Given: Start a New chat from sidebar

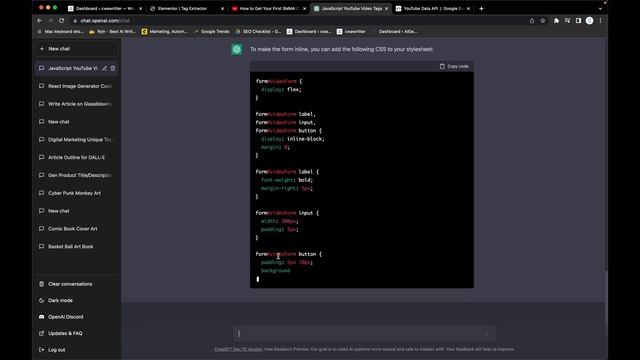Looking at the screenshot, I should tap(77, 49).
